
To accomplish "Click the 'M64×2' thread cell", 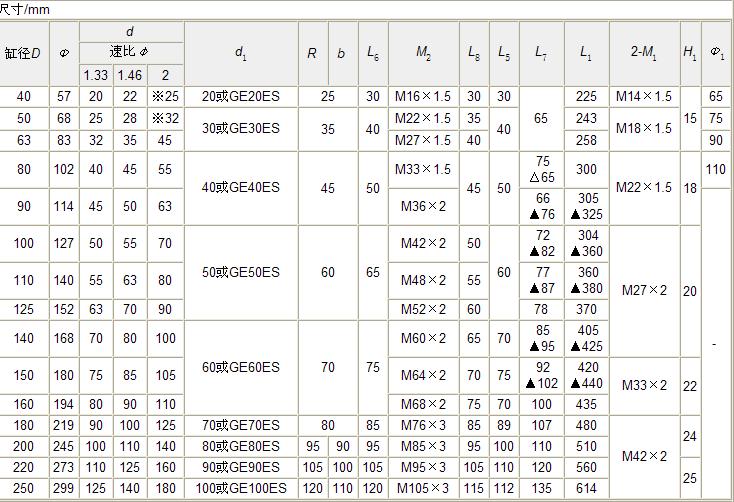I will coord(424,376).
